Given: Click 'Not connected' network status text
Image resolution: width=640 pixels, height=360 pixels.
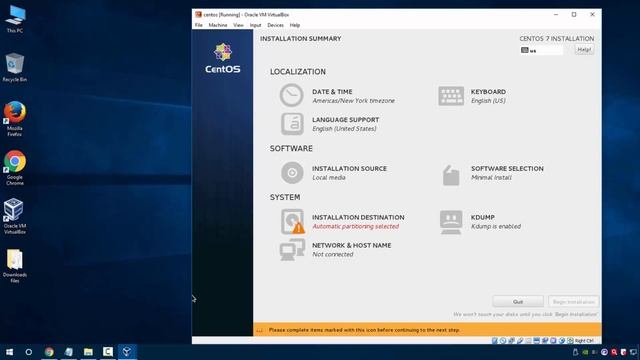Looking at the screenshot, I should tap(333, 254).
